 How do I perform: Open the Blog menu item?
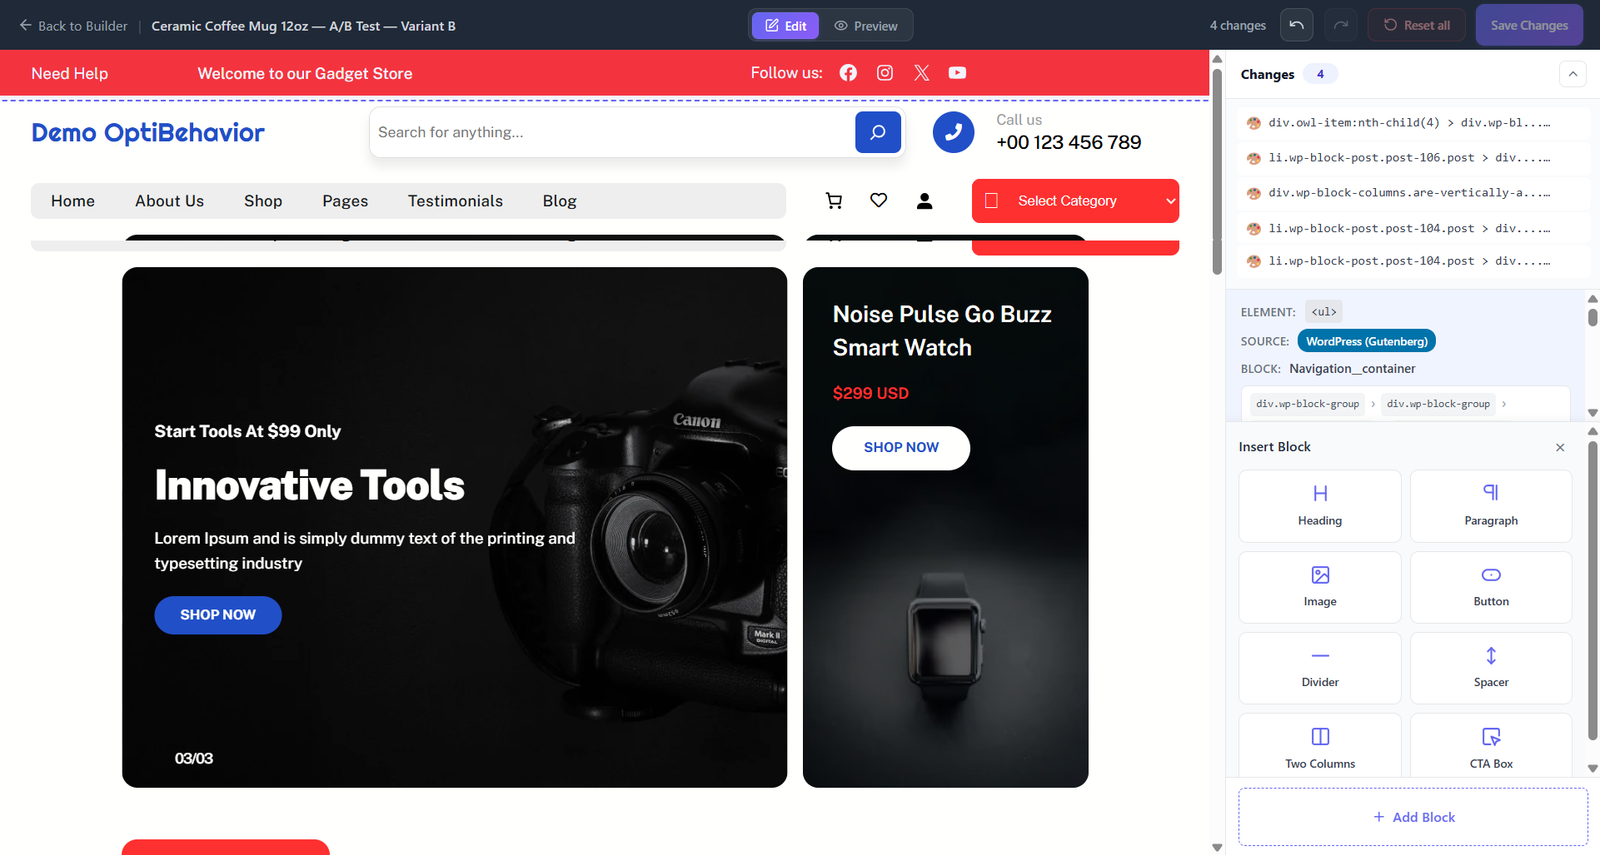point(560,201)
